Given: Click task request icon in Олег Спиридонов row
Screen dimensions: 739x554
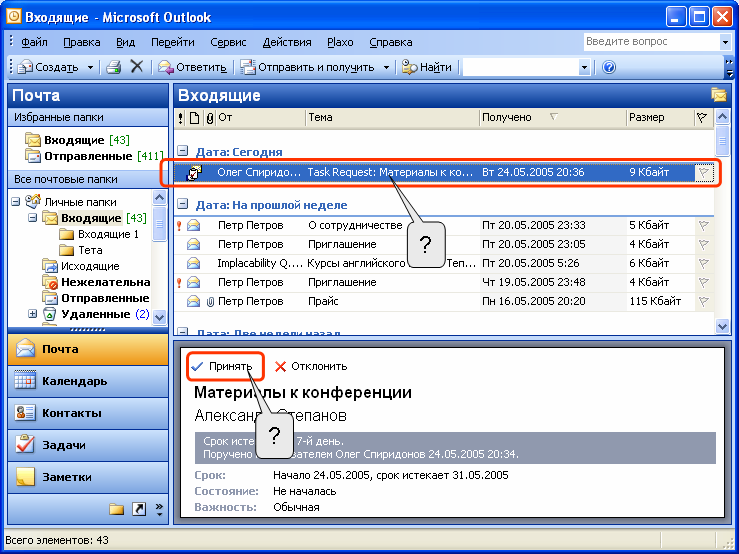Looking at the screenshot, I should 194,173.
